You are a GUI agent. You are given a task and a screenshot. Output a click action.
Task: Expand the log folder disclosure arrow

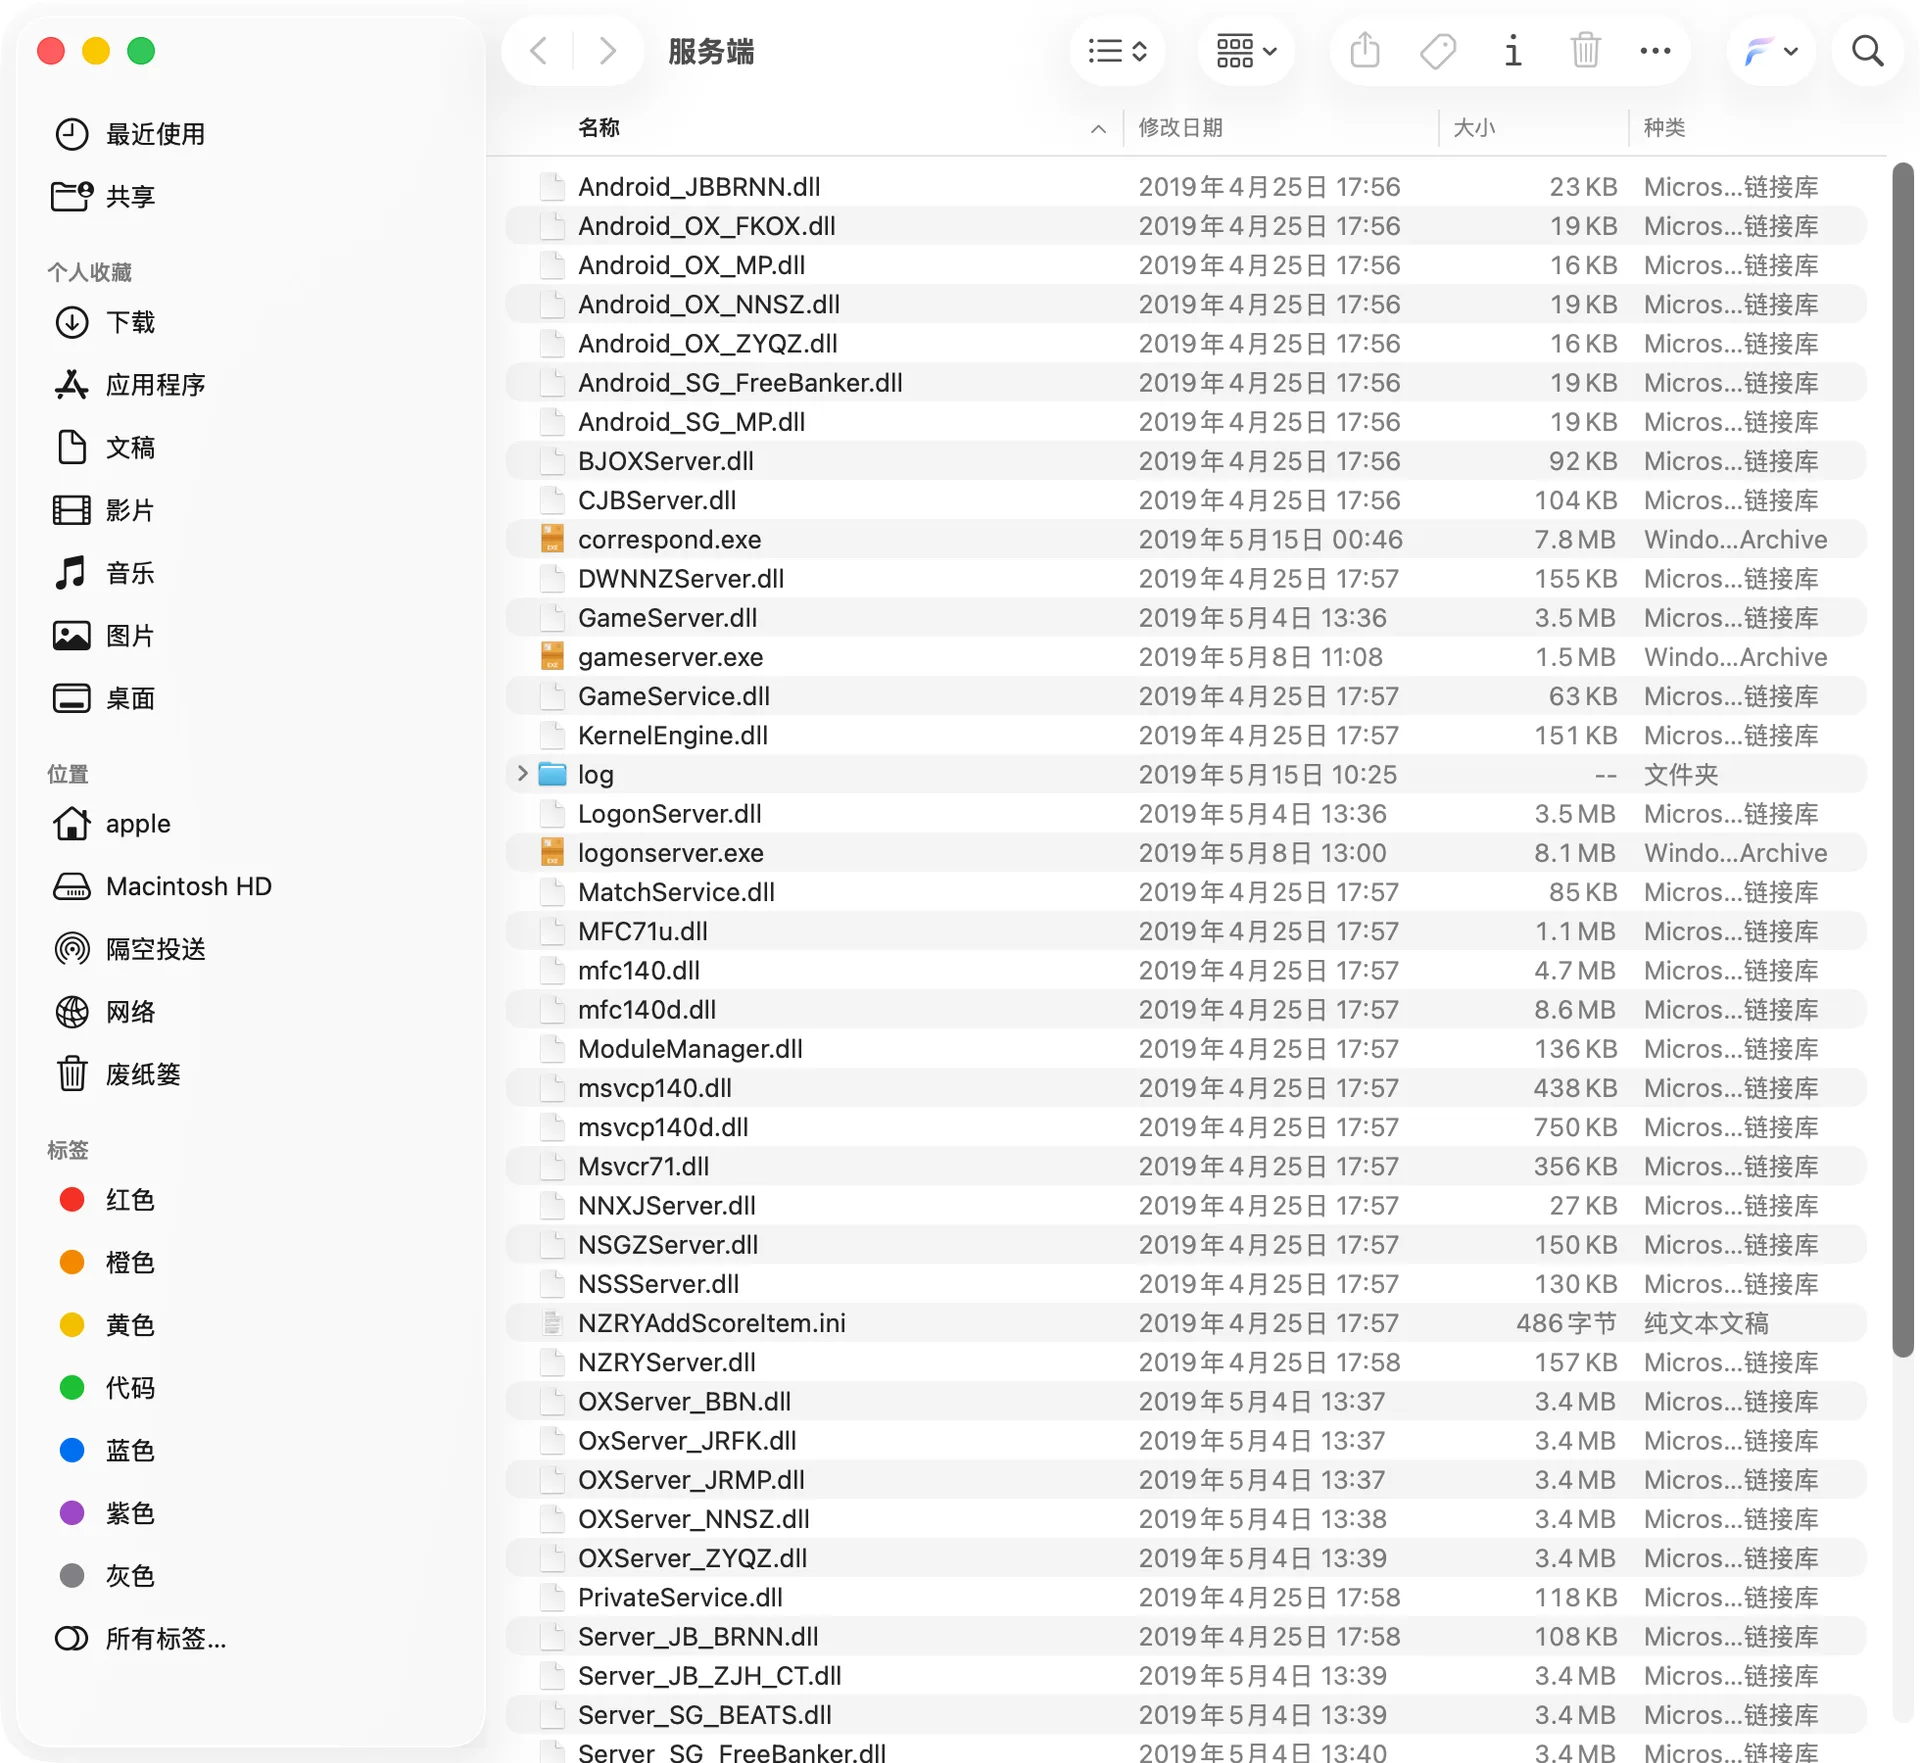522,774
